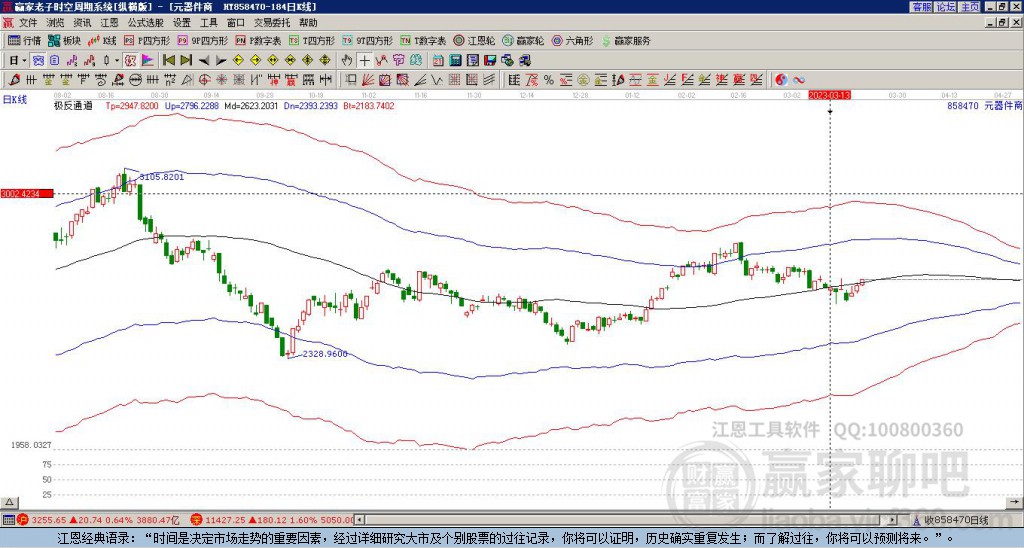Jump to last bar icon

coord(186,61)
